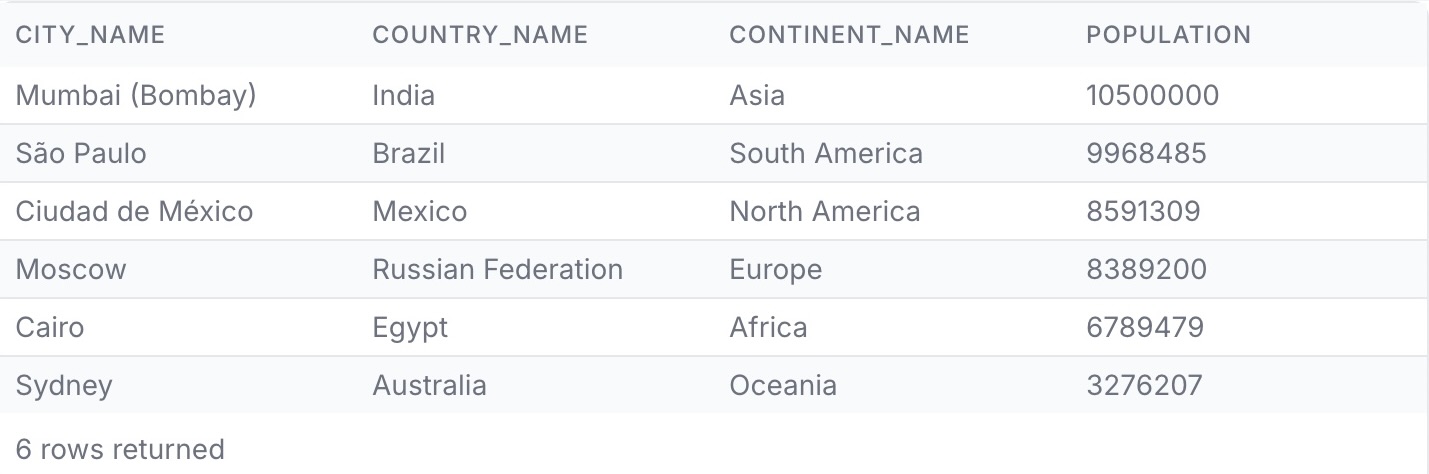Viewport: 1429px width, 474px height.
Task: Select the Oceania continent cell
Action: click(783, 386)
